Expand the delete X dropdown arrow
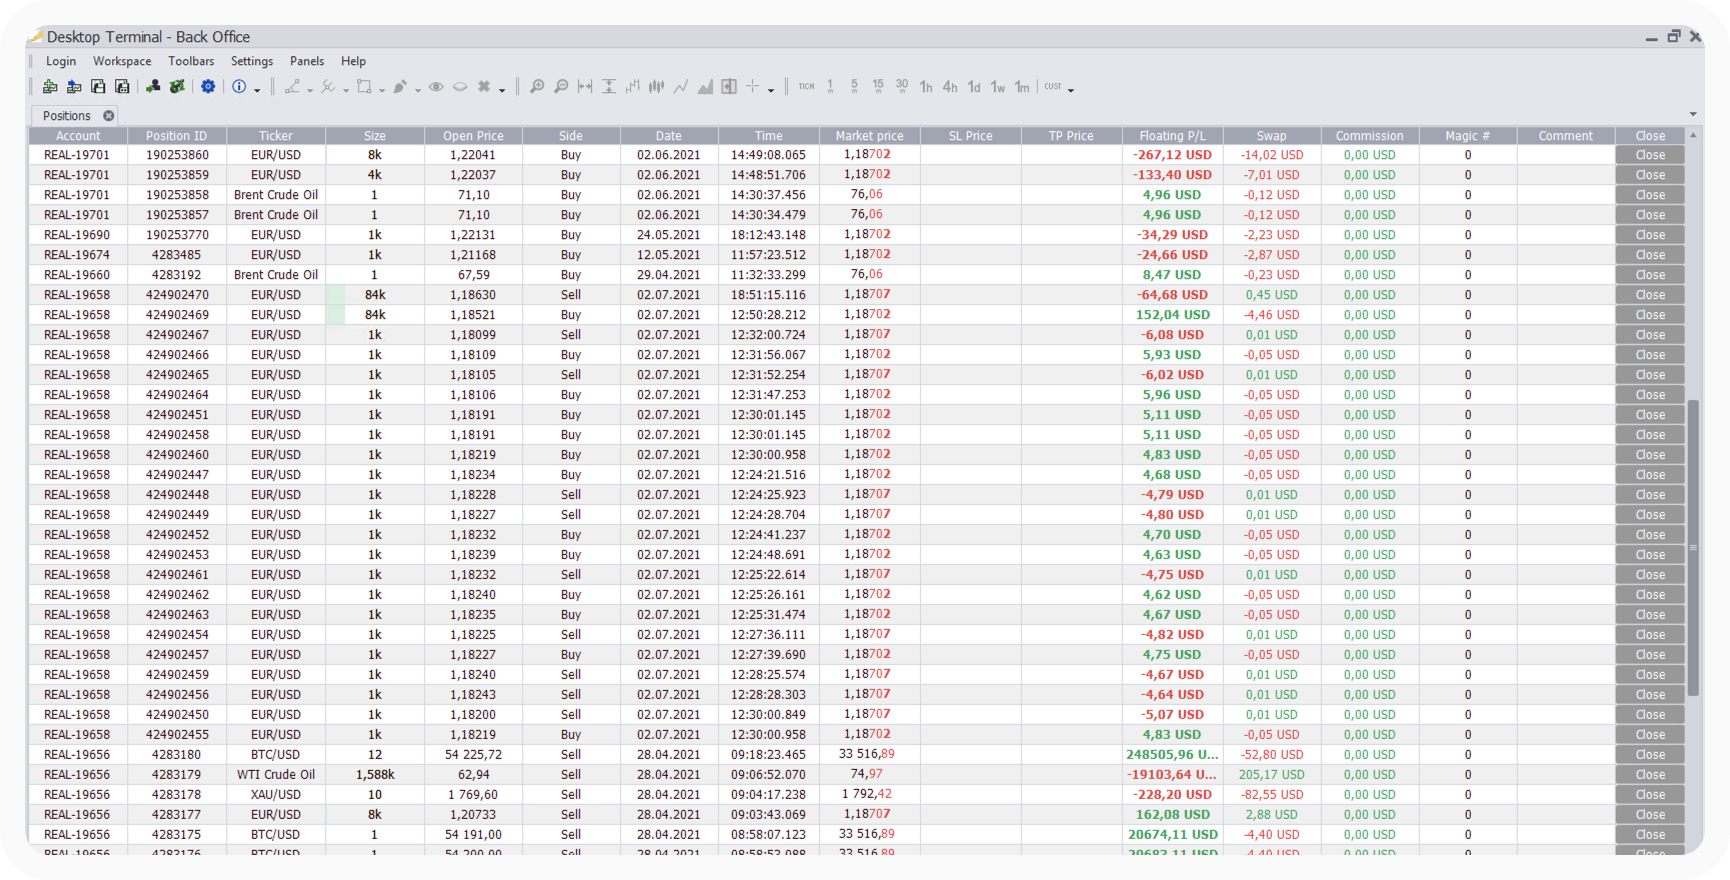 [x=502, y=90]
